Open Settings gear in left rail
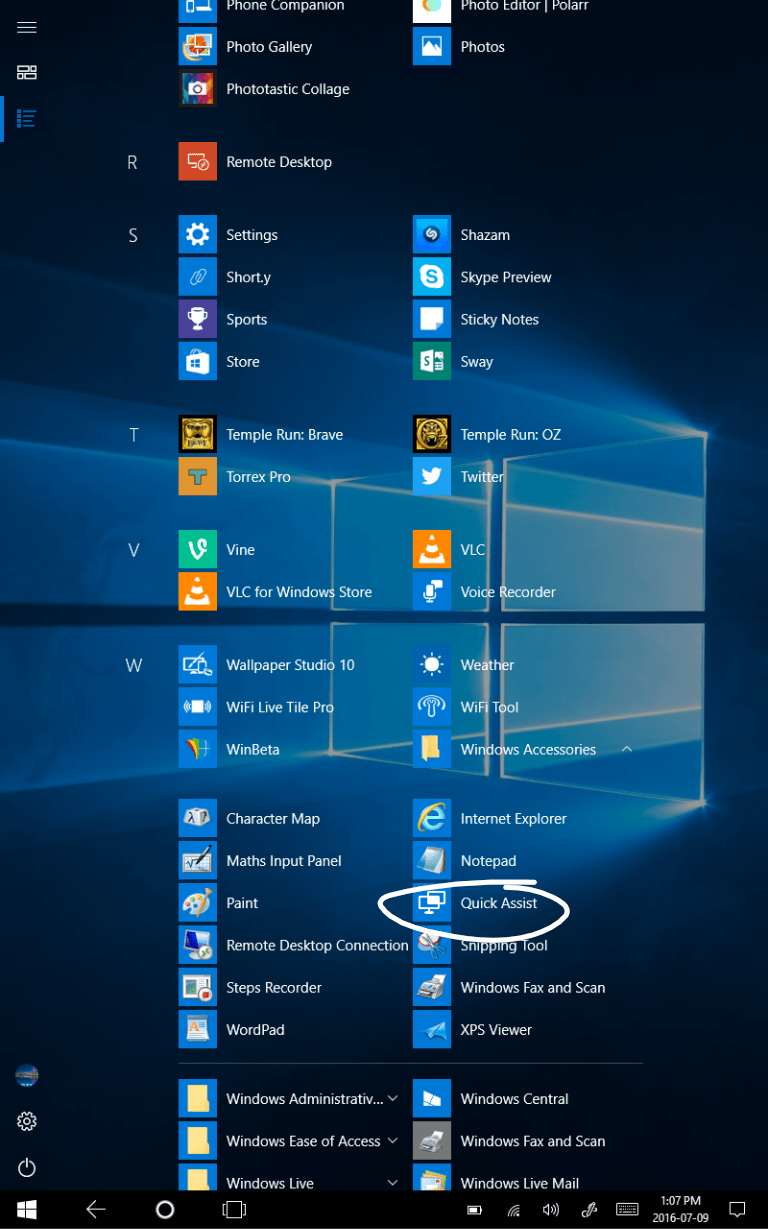768x1229 pixels. tap(27, 1122)
